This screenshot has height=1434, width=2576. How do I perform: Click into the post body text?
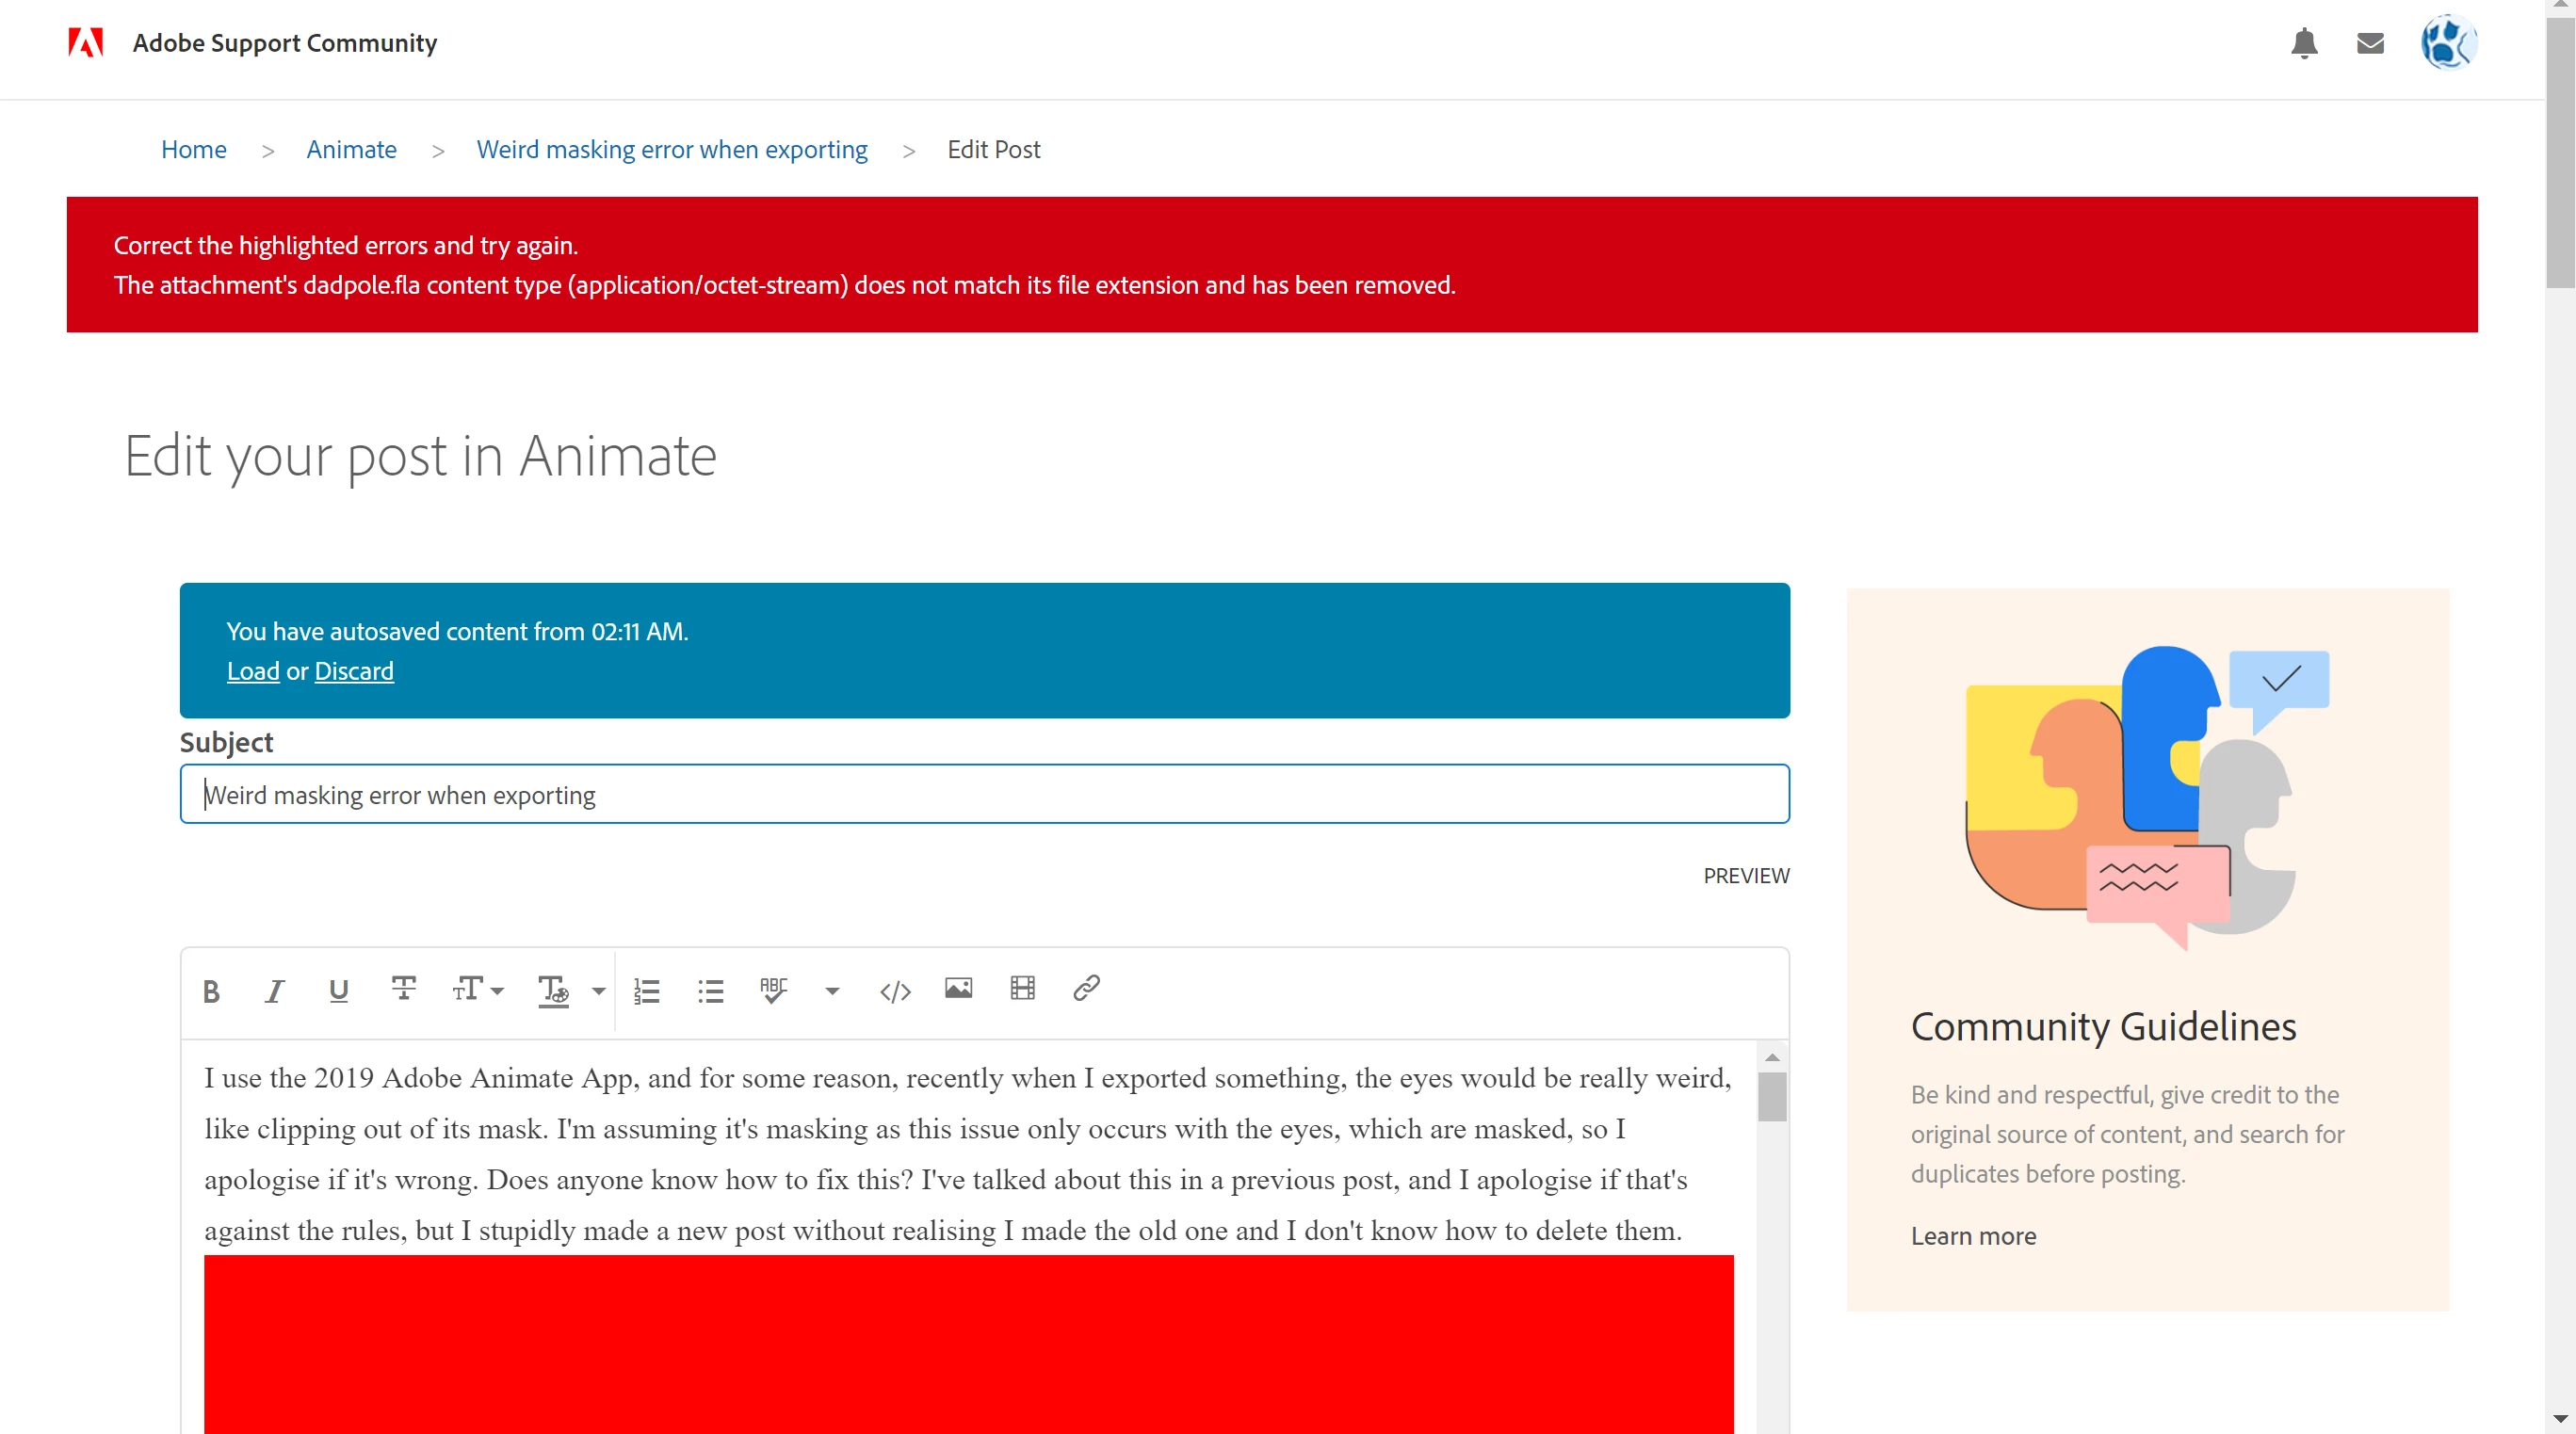[967, 1154]
